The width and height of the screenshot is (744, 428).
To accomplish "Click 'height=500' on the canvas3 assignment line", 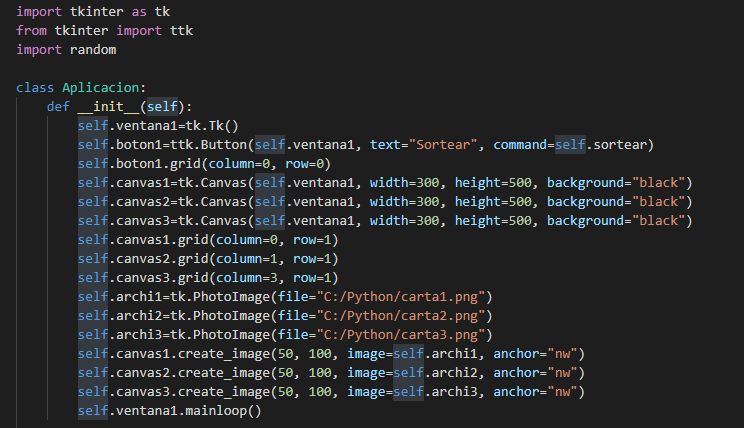I will click(493, 221).
